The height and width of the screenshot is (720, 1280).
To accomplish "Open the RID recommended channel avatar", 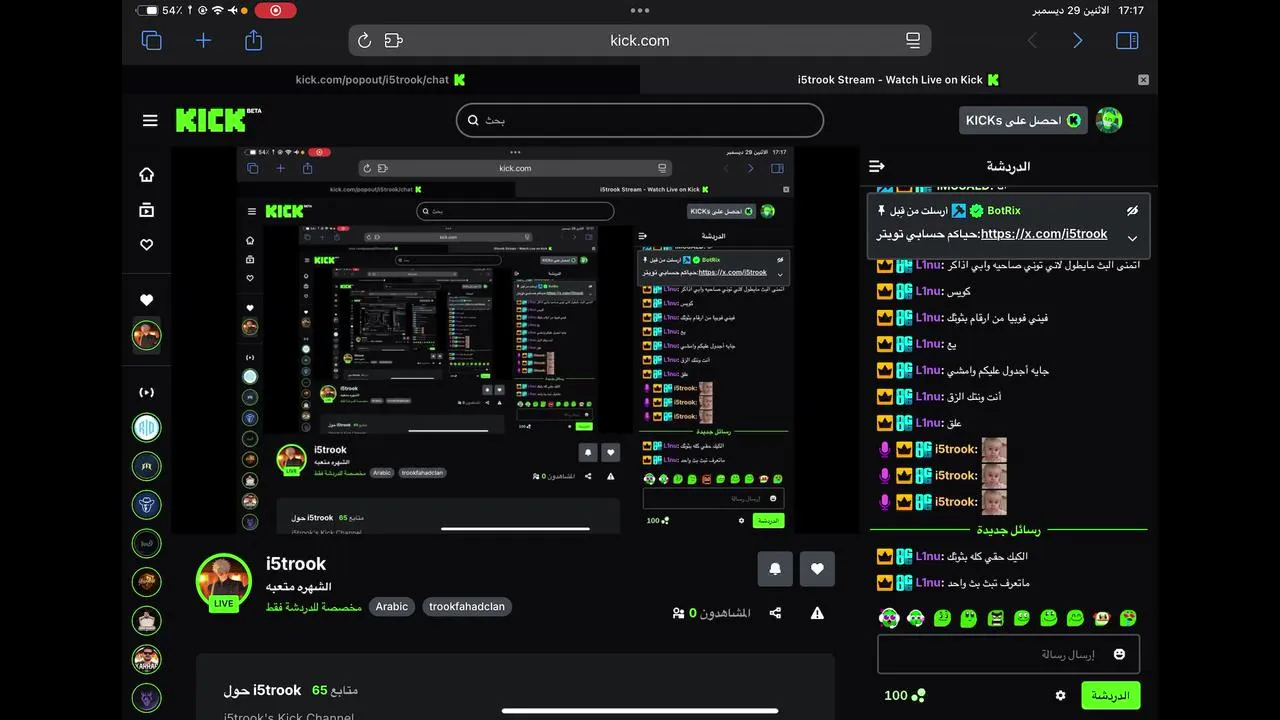I will point(147,427).
